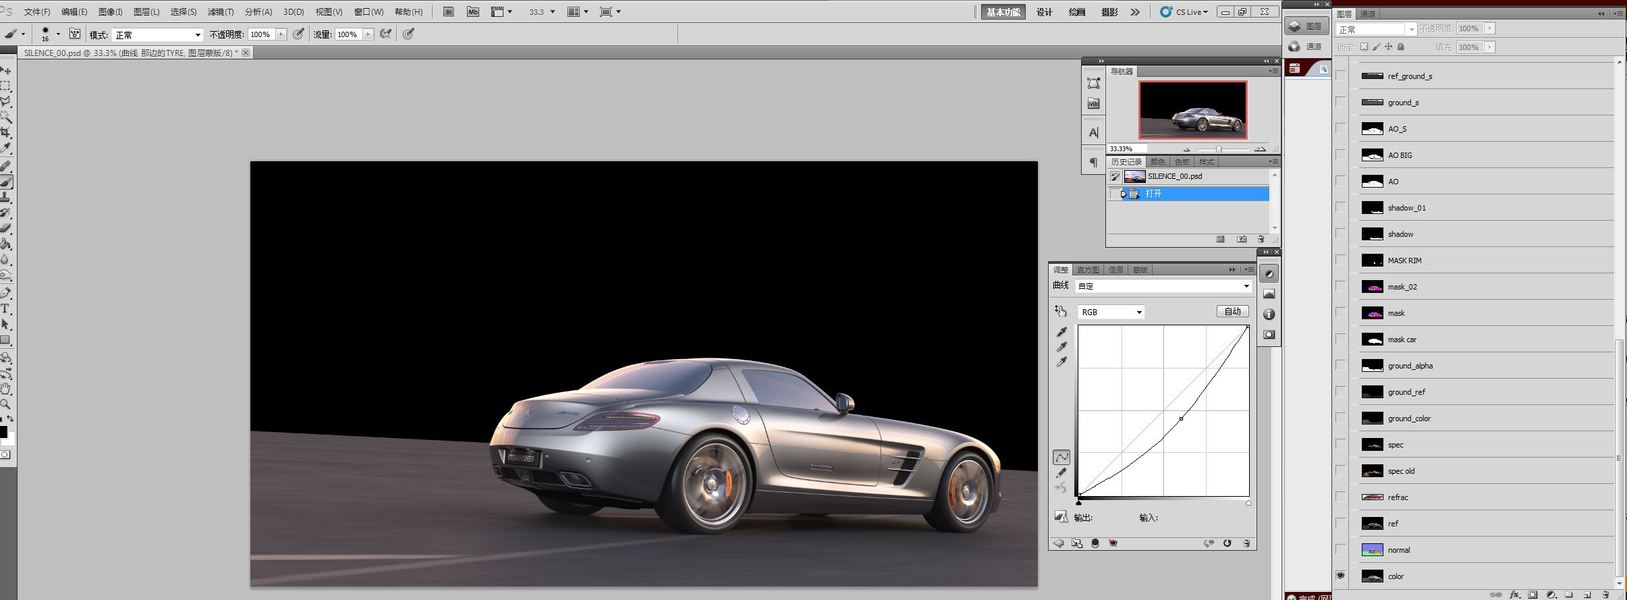
Task: Open the 滤镜(T) menu
Action: [x=221, y=12]
